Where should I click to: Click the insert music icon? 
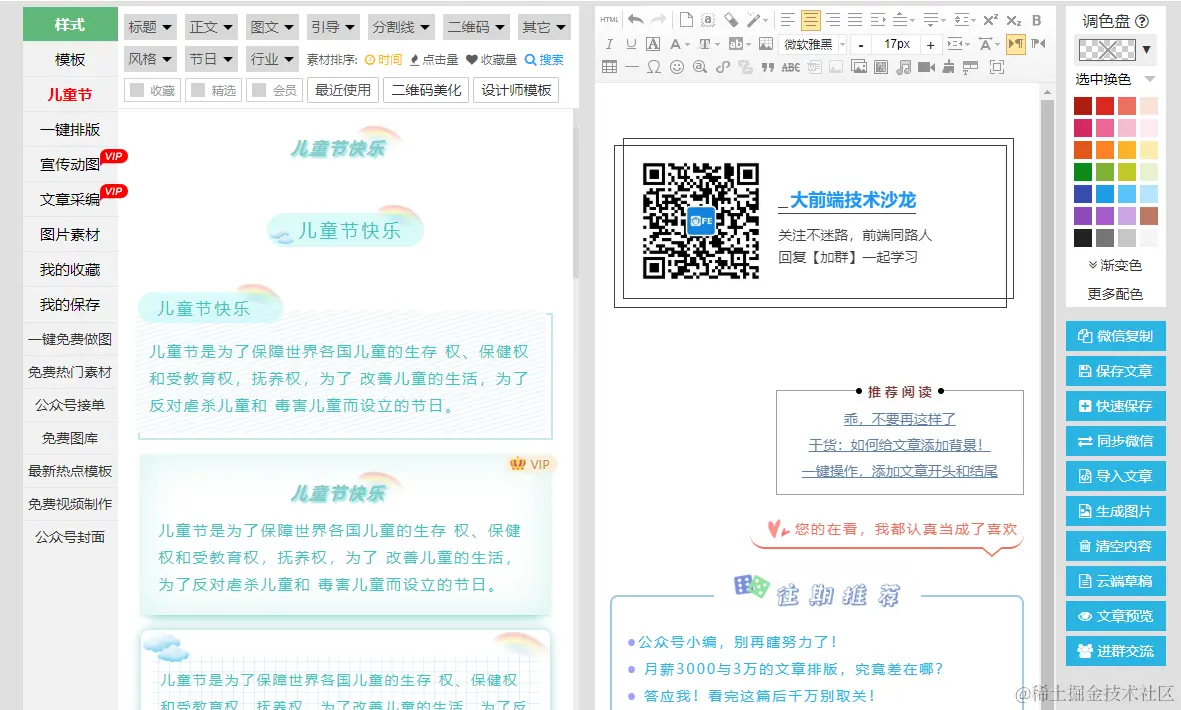coord(904,65)
